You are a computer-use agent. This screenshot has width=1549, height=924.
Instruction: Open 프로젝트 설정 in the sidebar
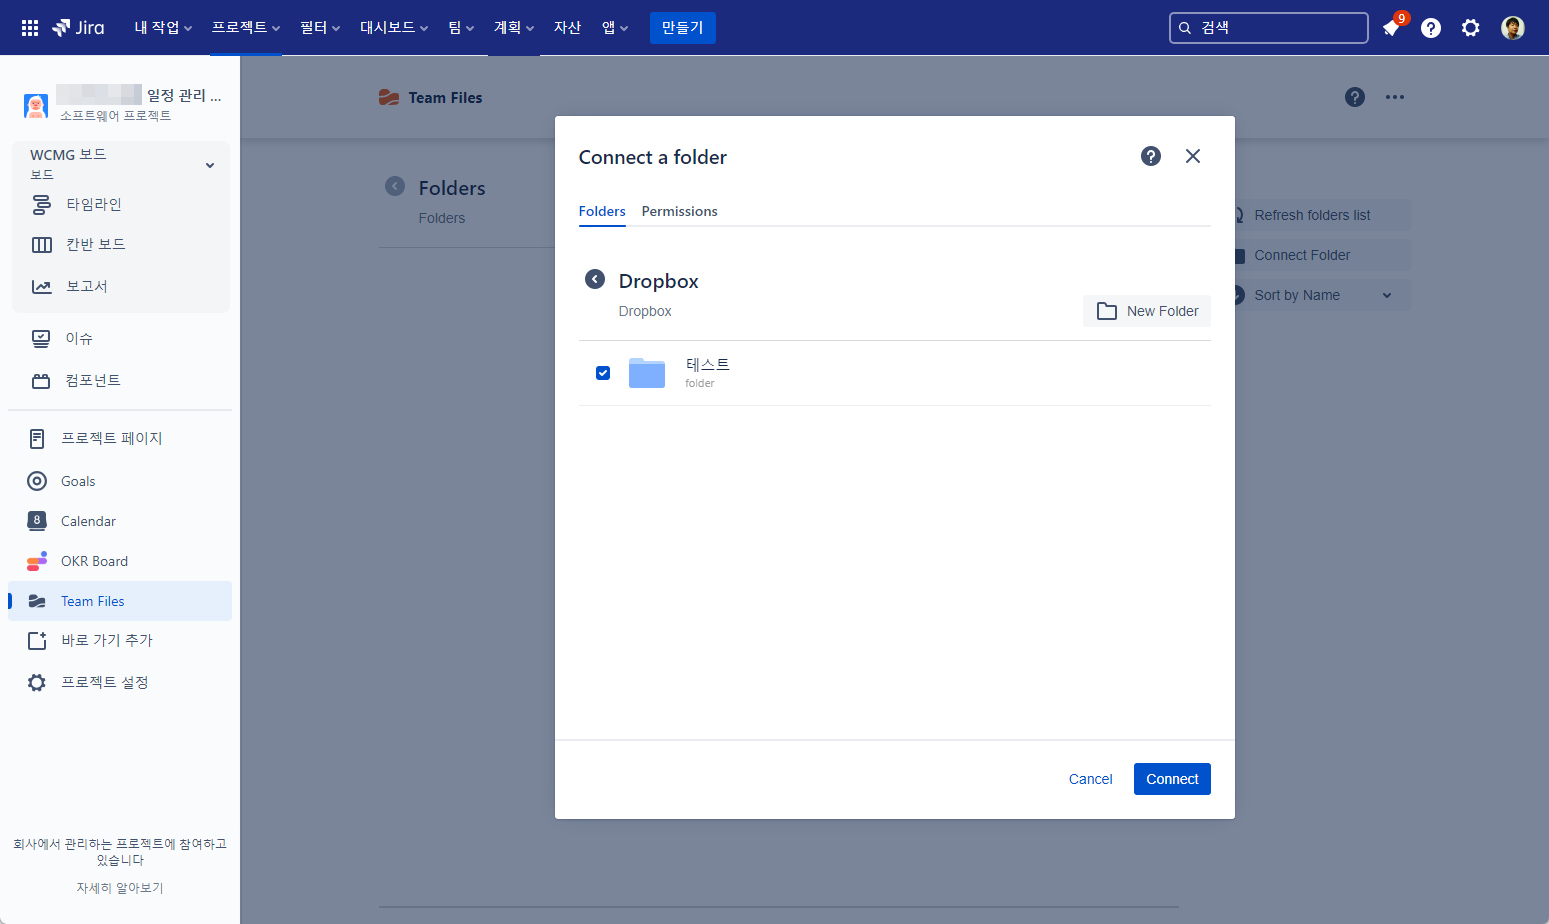(x=120, y=682)
